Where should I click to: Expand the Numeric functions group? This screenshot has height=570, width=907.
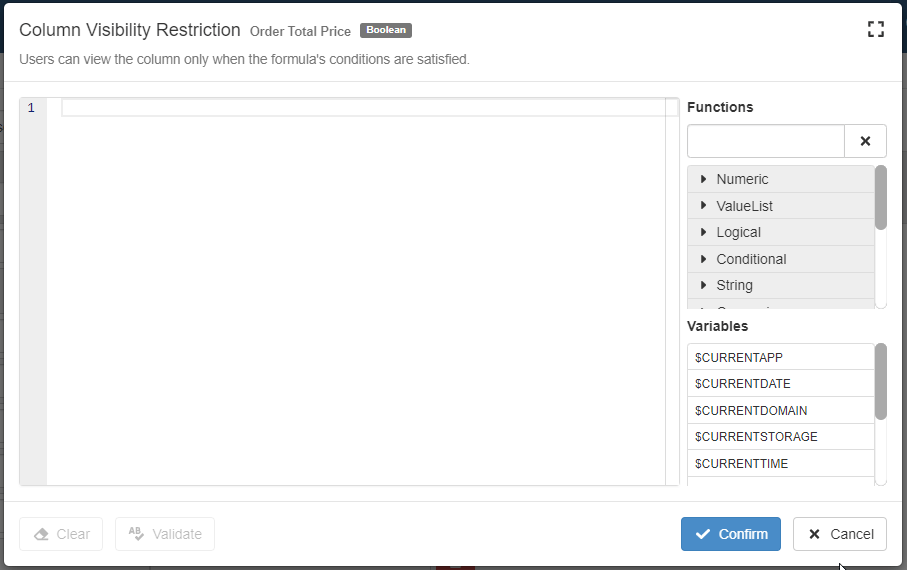pyautogui.click(x=742, y=179)
